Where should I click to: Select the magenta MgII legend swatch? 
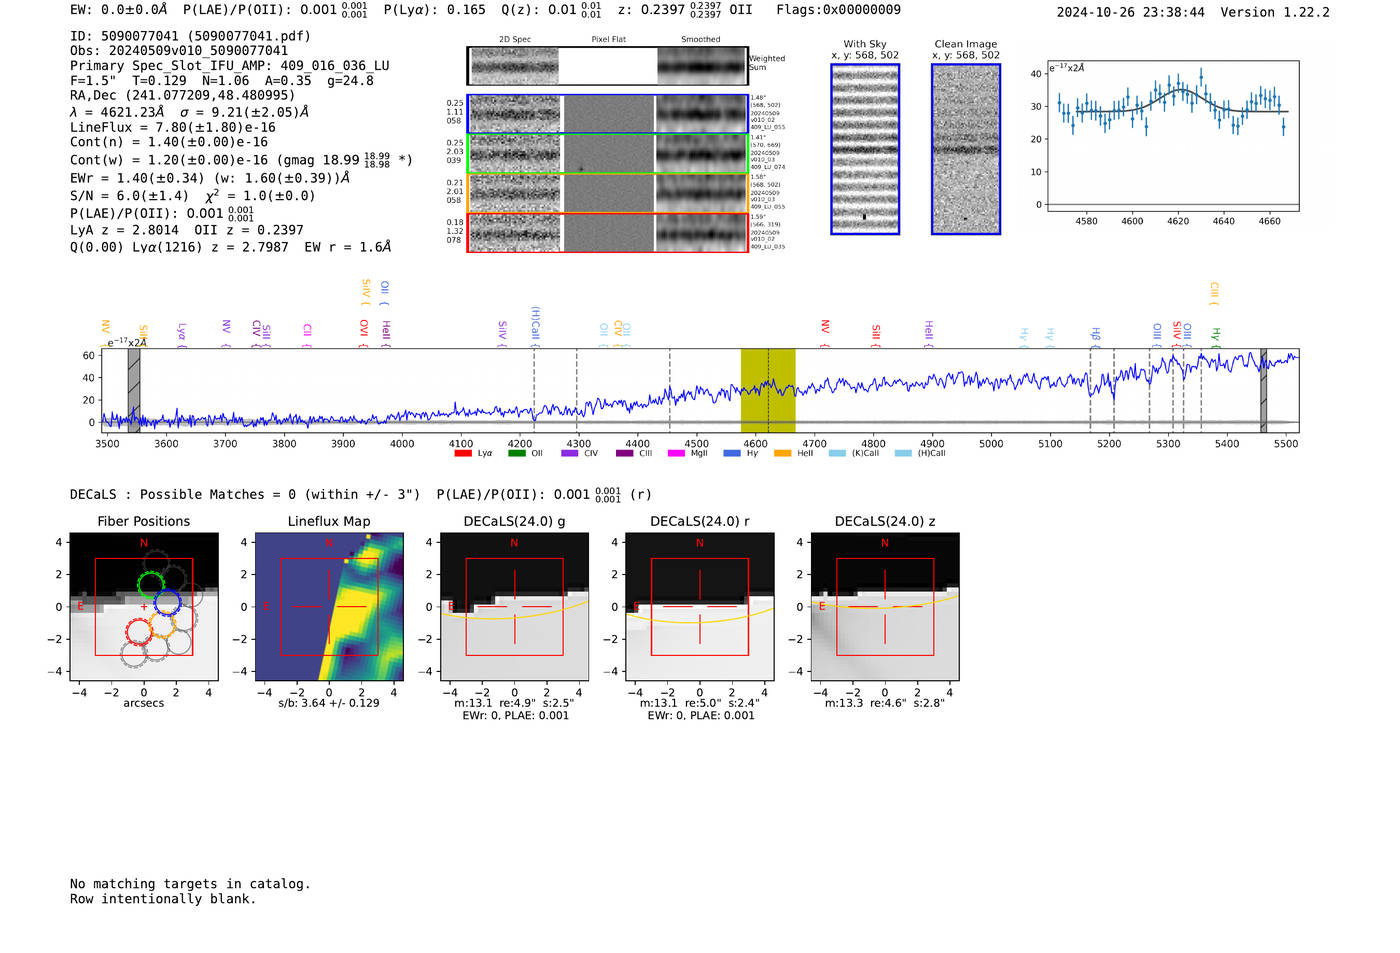coord(677,454)
